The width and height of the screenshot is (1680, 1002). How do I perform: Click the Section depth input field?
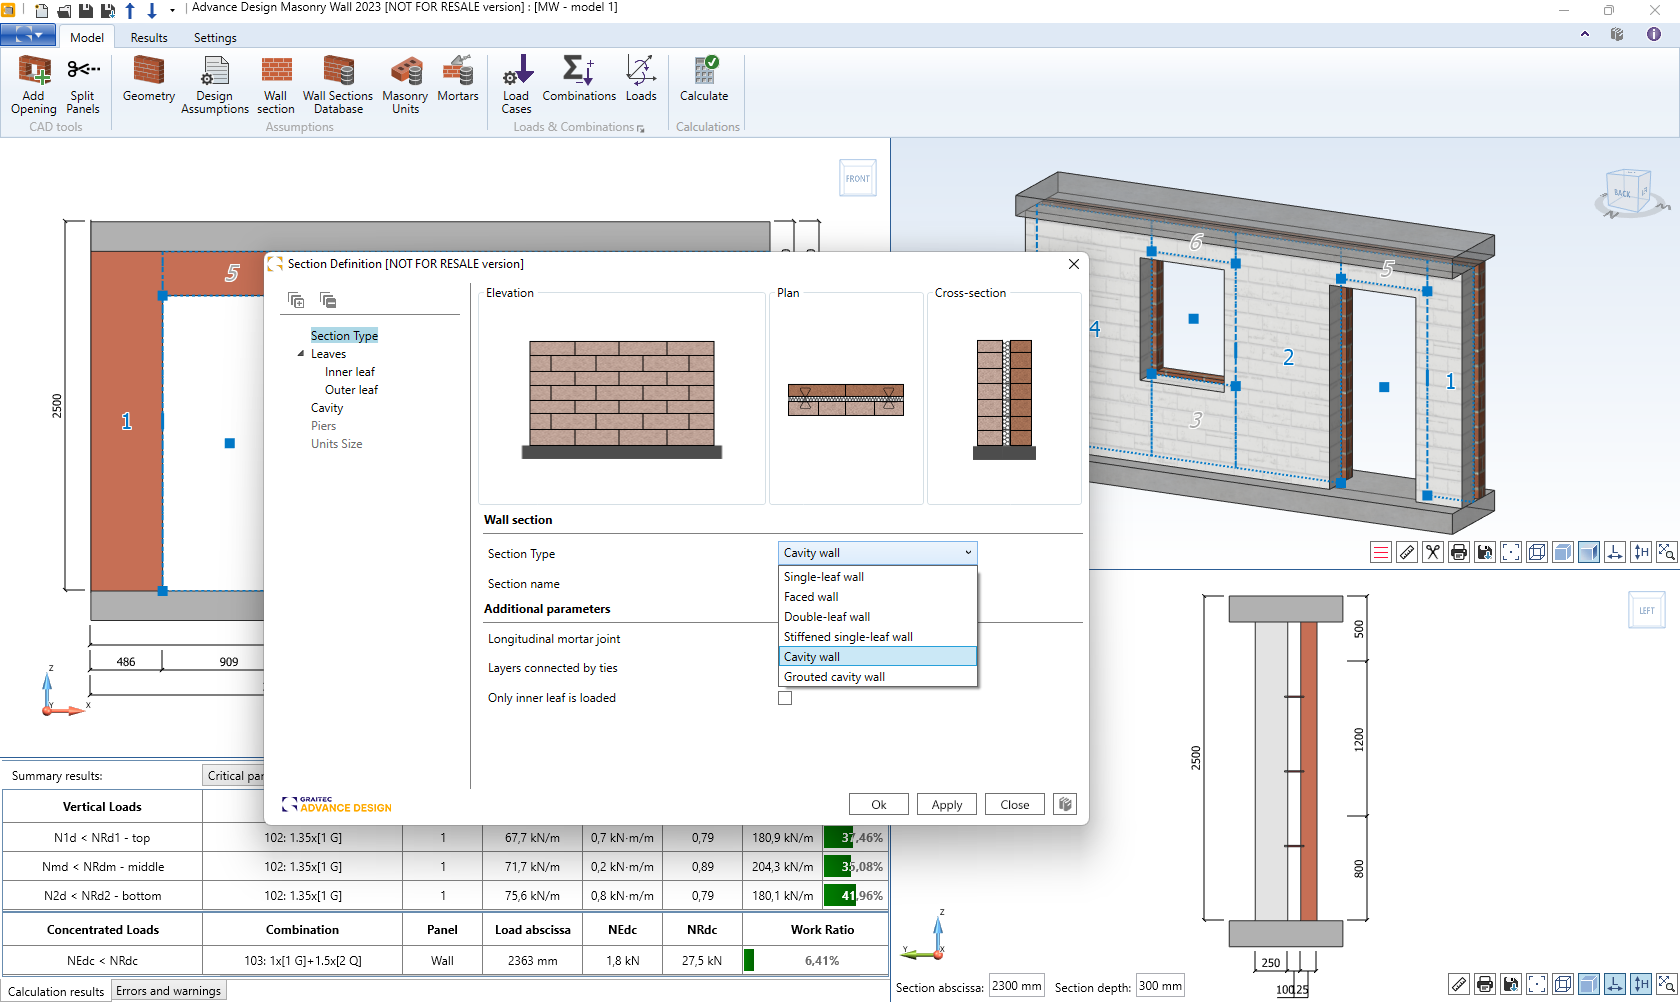point(1160,986)
